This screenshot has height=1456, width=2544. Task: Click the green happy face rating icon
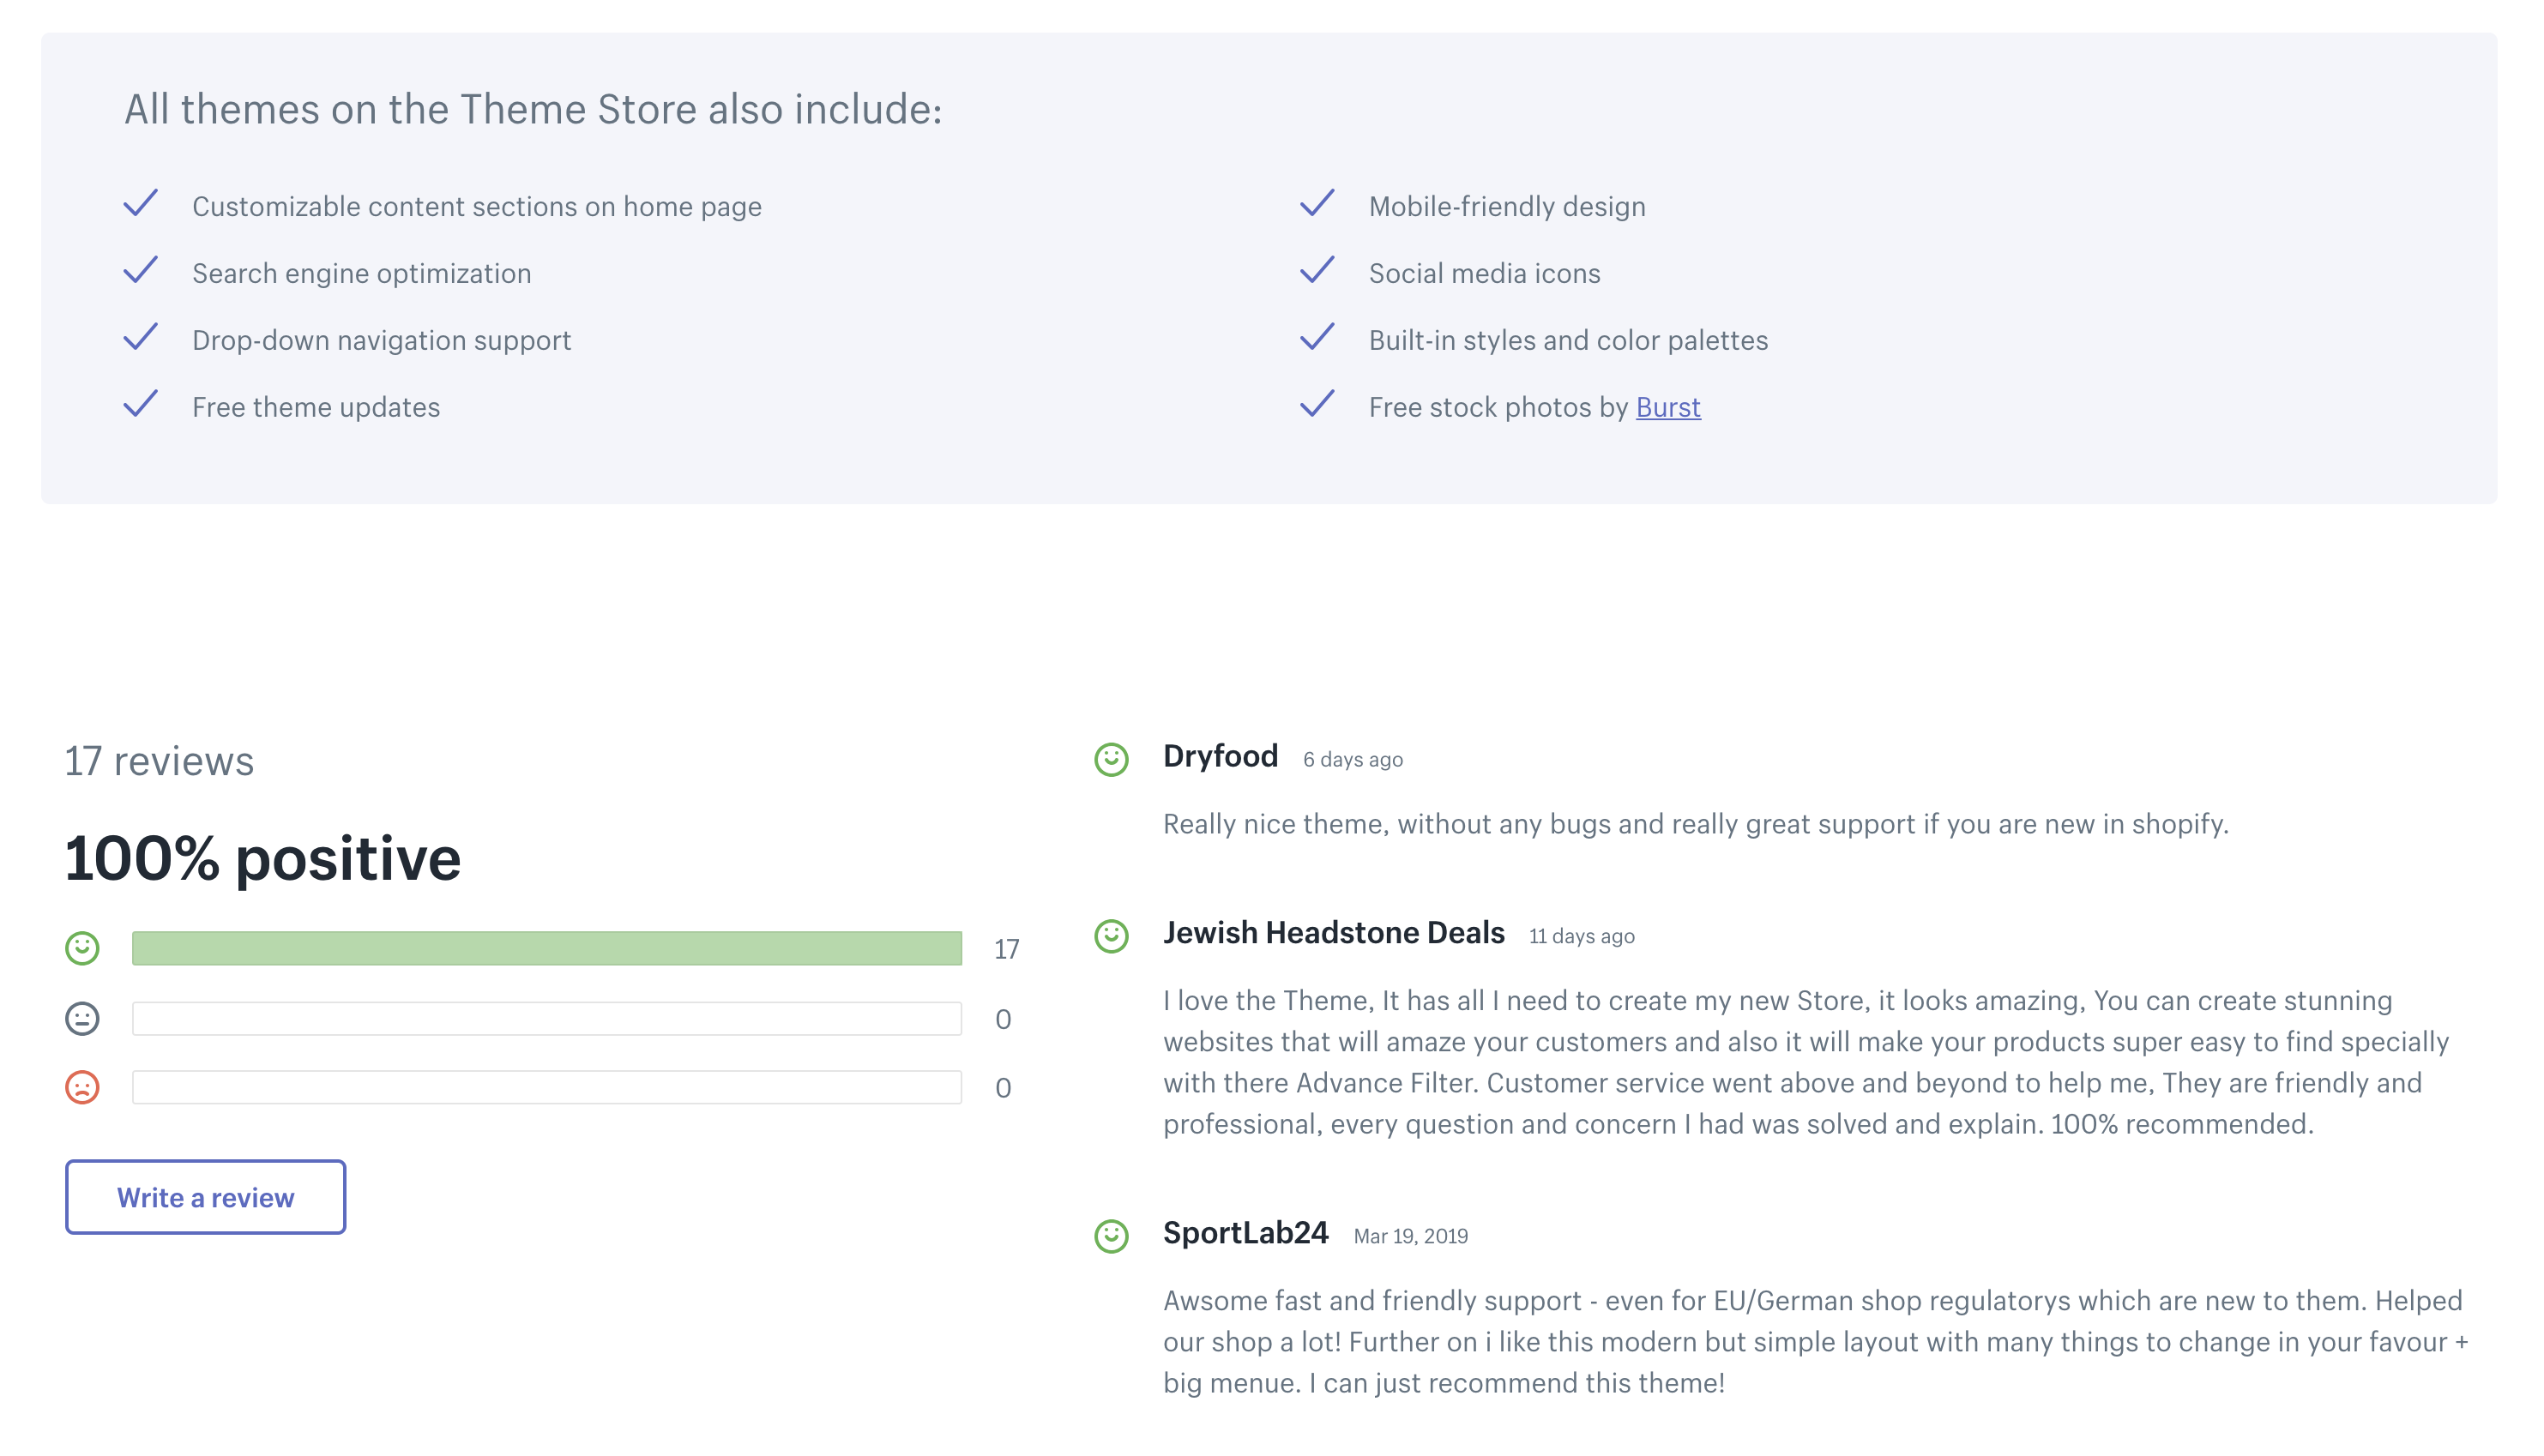[82, 948]
